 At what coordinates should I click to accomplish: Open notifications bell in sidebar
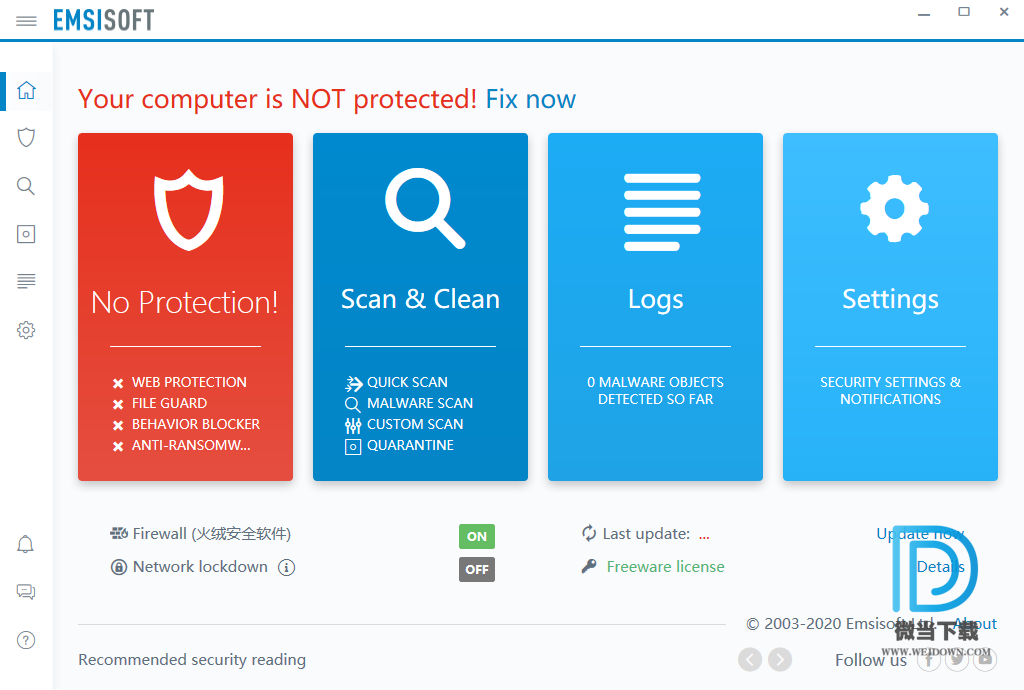[x=25, y=544]
